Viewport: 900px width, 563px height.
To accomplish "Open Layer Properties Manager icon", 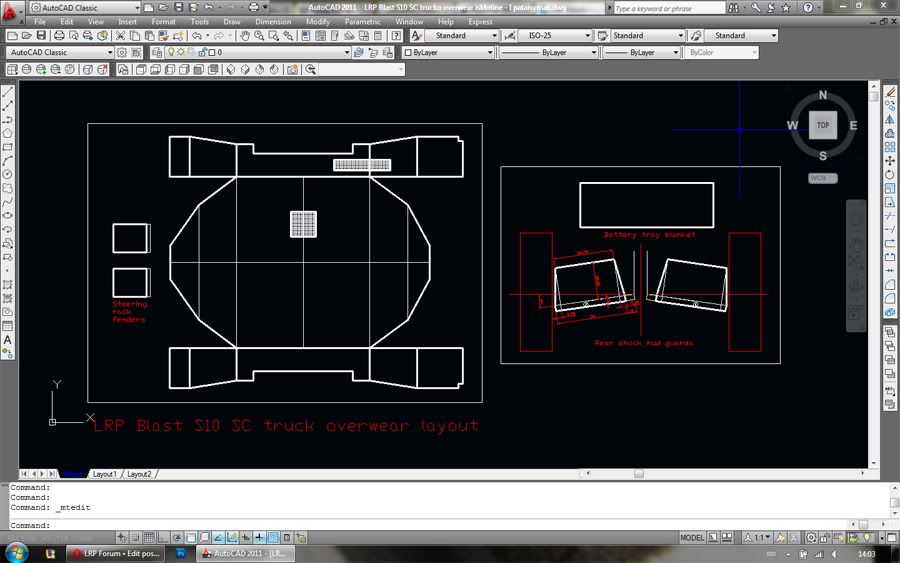I will (x=157, y=52).
